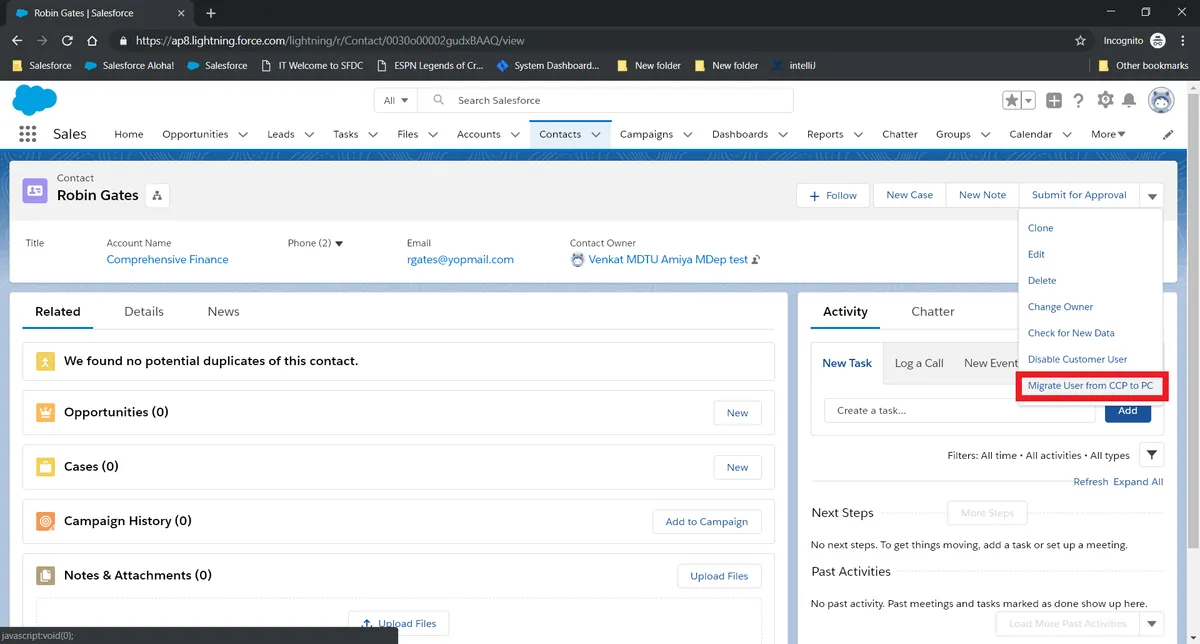Choose Change Owner menu item

1060,307
